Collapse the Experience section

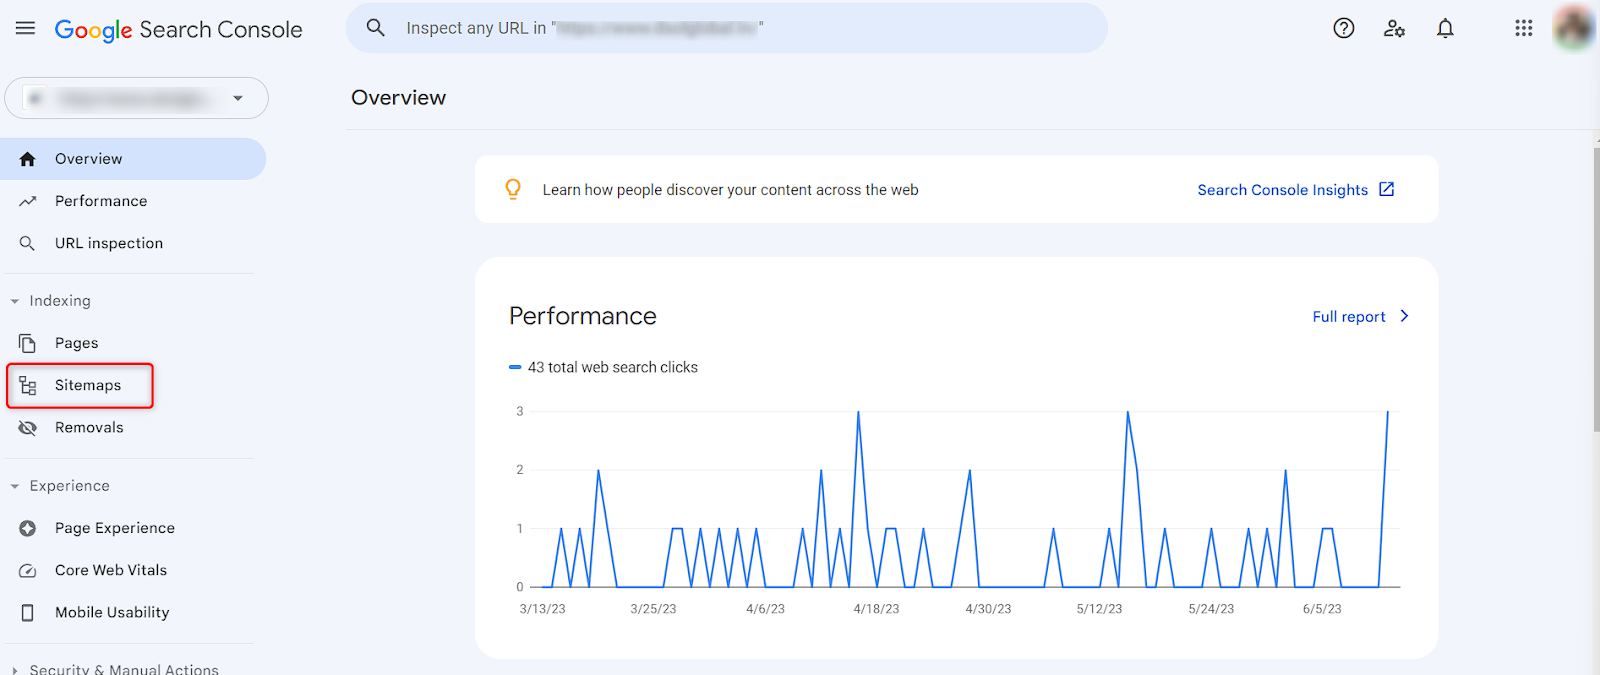pos(14,486)
